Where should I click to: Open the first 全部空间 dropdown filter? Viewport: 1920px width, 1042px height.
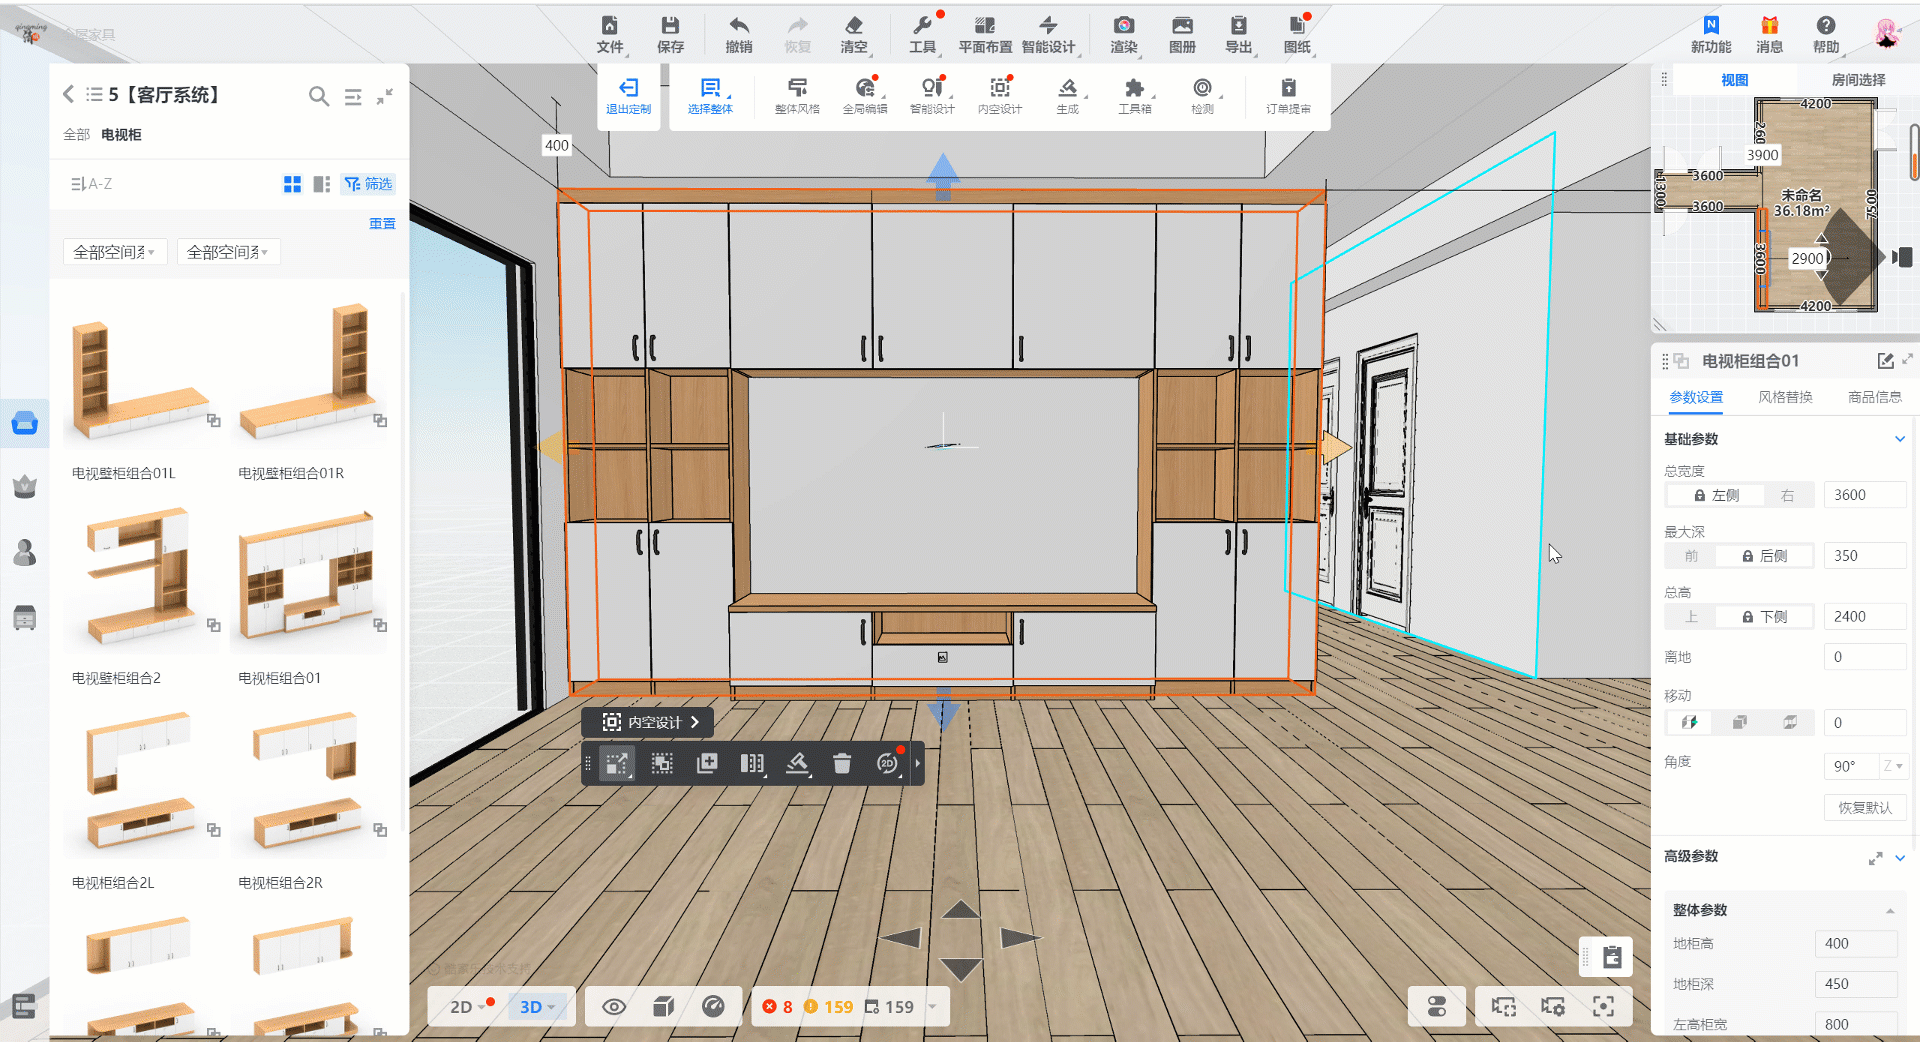pos(114,252)
